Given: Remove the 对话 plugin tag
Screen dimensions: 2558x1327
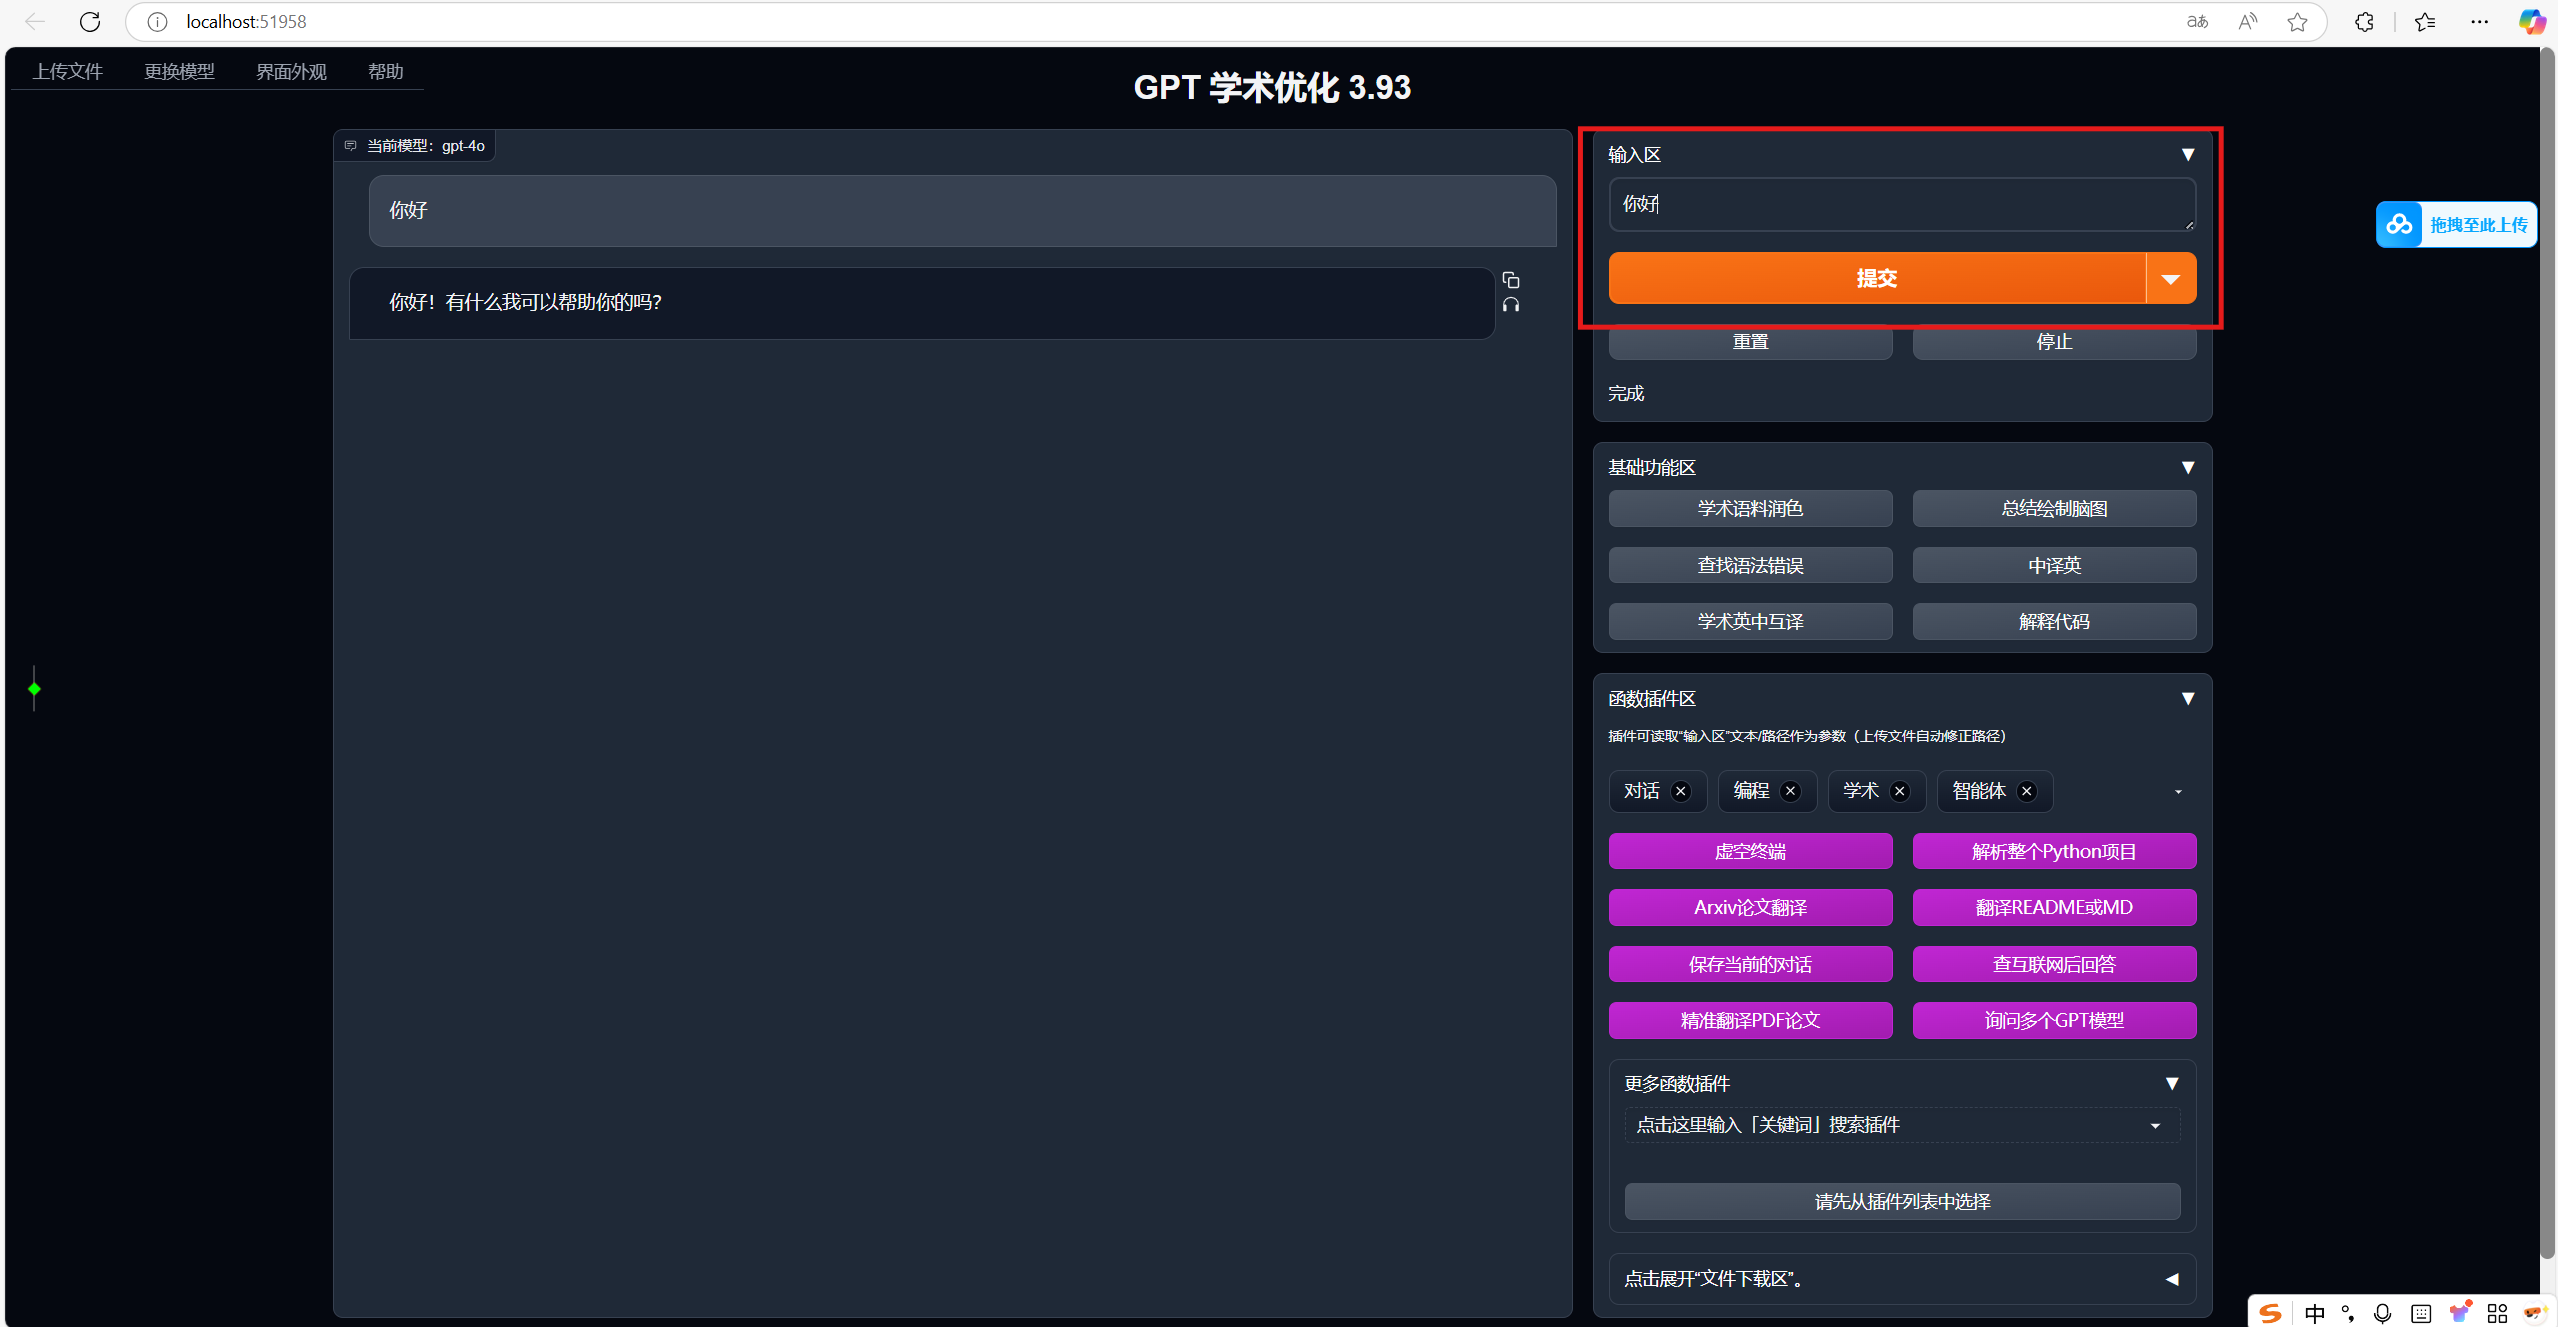Looking at the screenshot, I should (1681, 791).
